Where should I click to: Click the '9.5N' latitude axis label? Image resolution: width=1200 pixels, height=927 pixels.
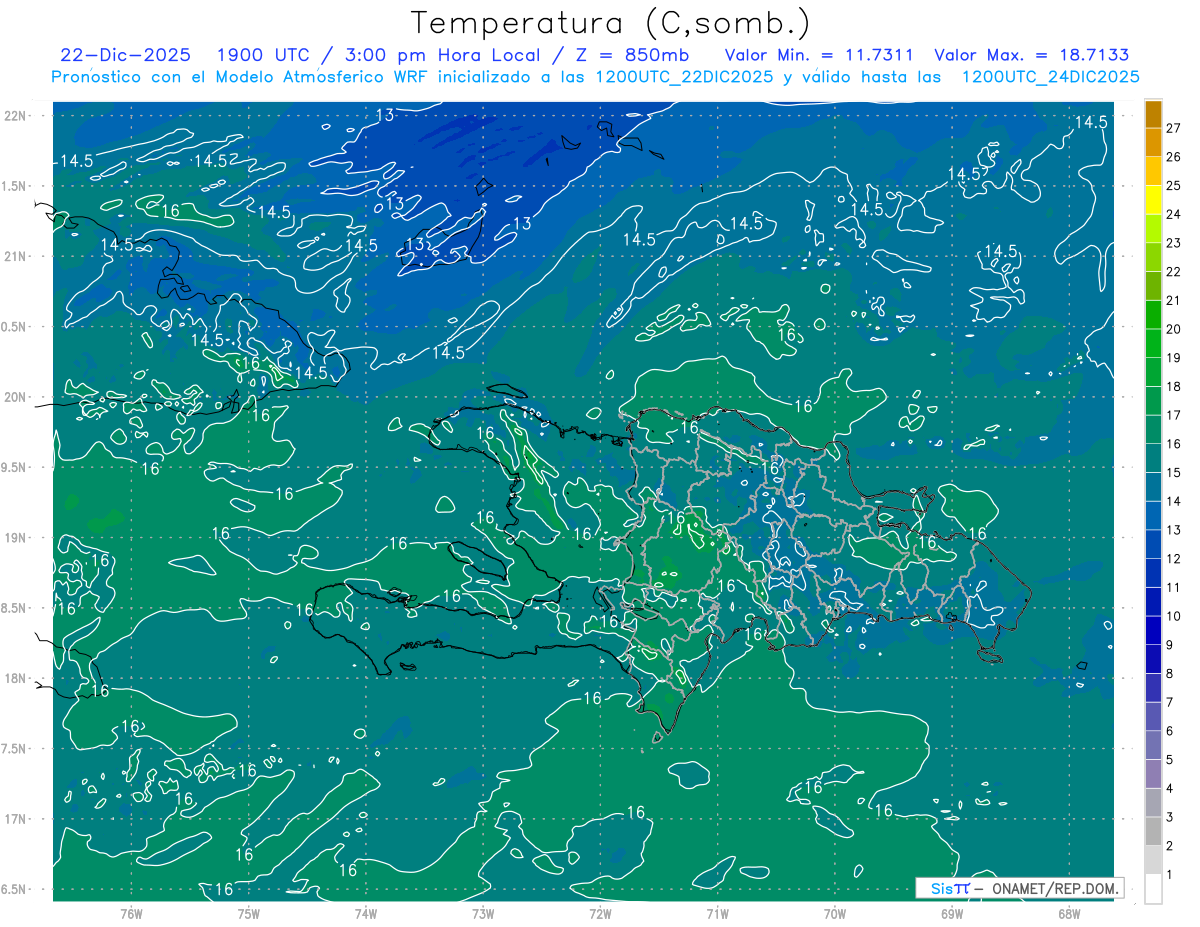(x=14, y=468)
